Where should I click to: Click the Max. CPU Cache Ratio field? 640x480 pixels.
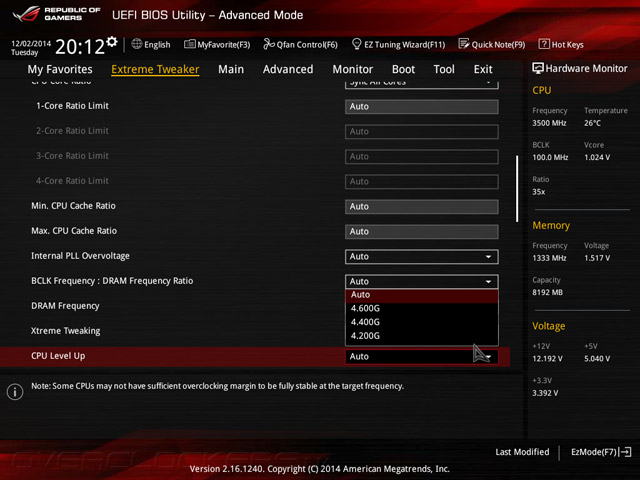(x=422, y=231)
